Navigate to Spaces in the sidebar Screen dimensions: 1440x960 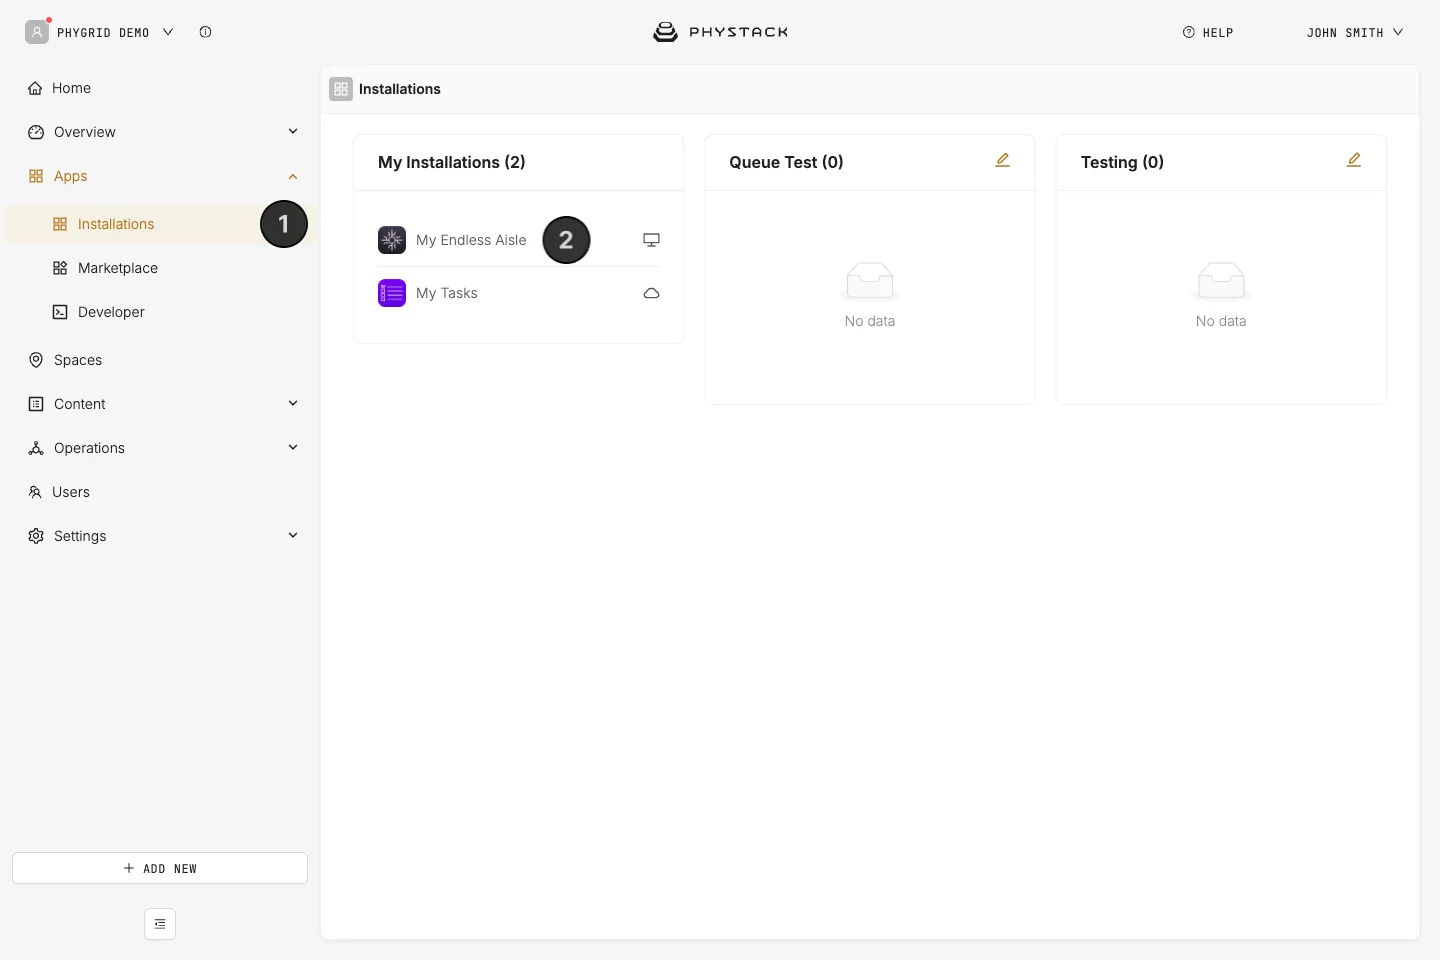pyautogui.click(x=160, y=360)
